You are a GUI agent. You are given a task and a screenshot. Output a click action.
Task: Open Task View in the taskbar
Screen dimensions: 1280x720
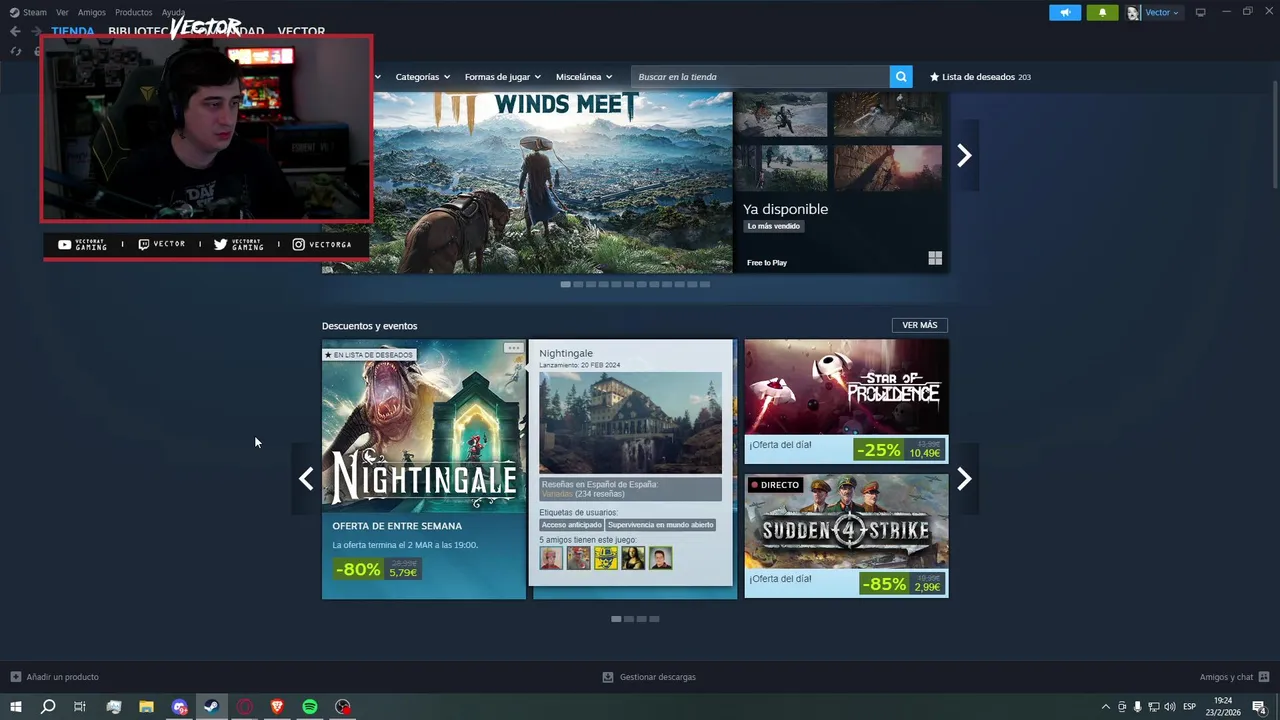tap(80, 707)
